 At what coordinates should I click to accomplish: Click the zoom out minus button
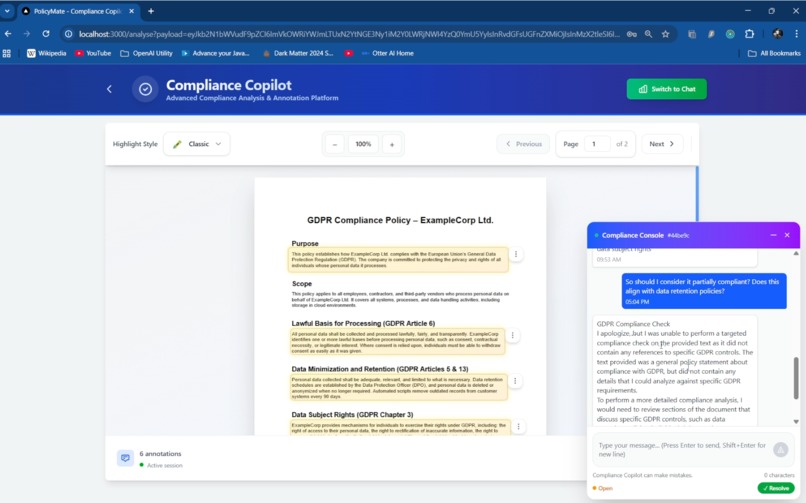(335, 144)
